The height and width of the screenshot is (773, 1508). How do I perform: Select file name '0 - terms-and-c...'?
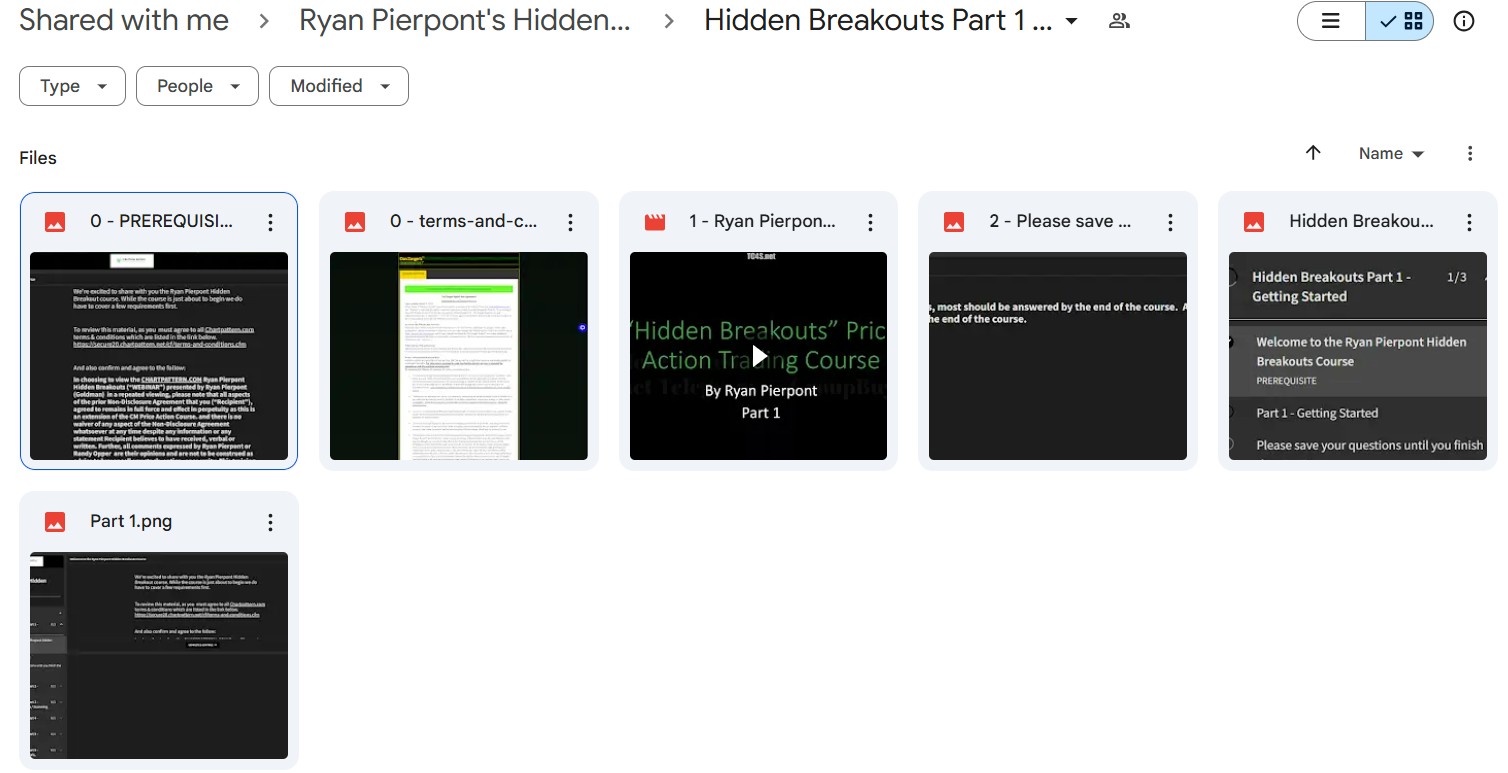tap(463, 222)
